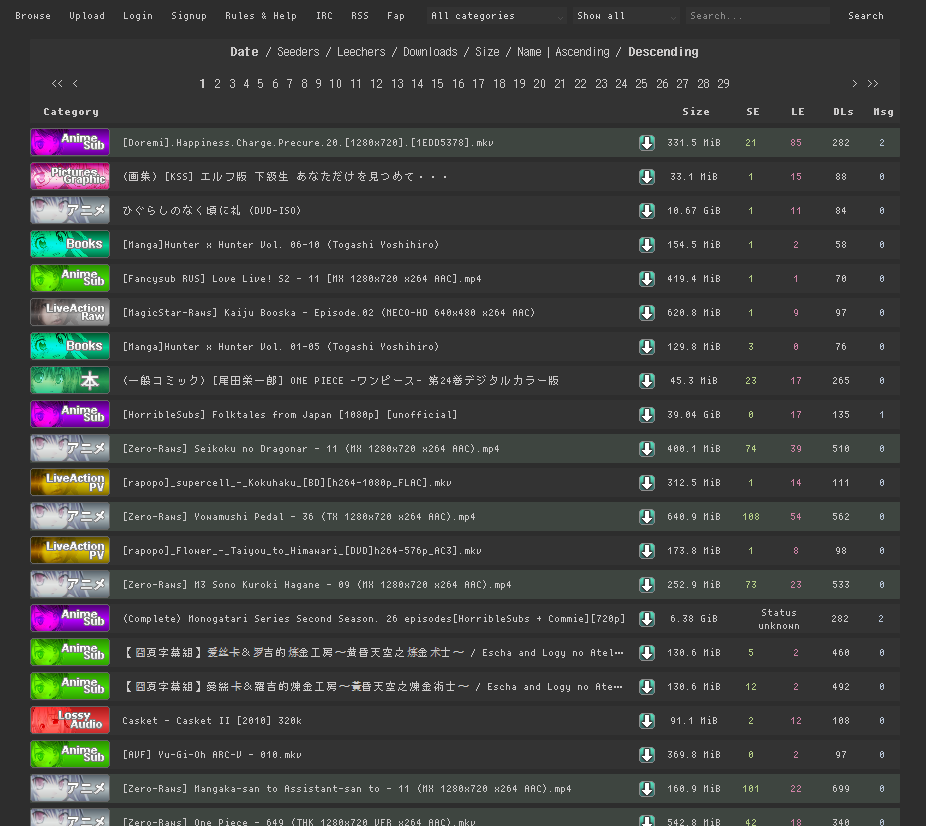Viewport: 926px width, 826px height.
Task: Download Folktales from Japan 1080p torrent
Action: (x=647, y=415)
